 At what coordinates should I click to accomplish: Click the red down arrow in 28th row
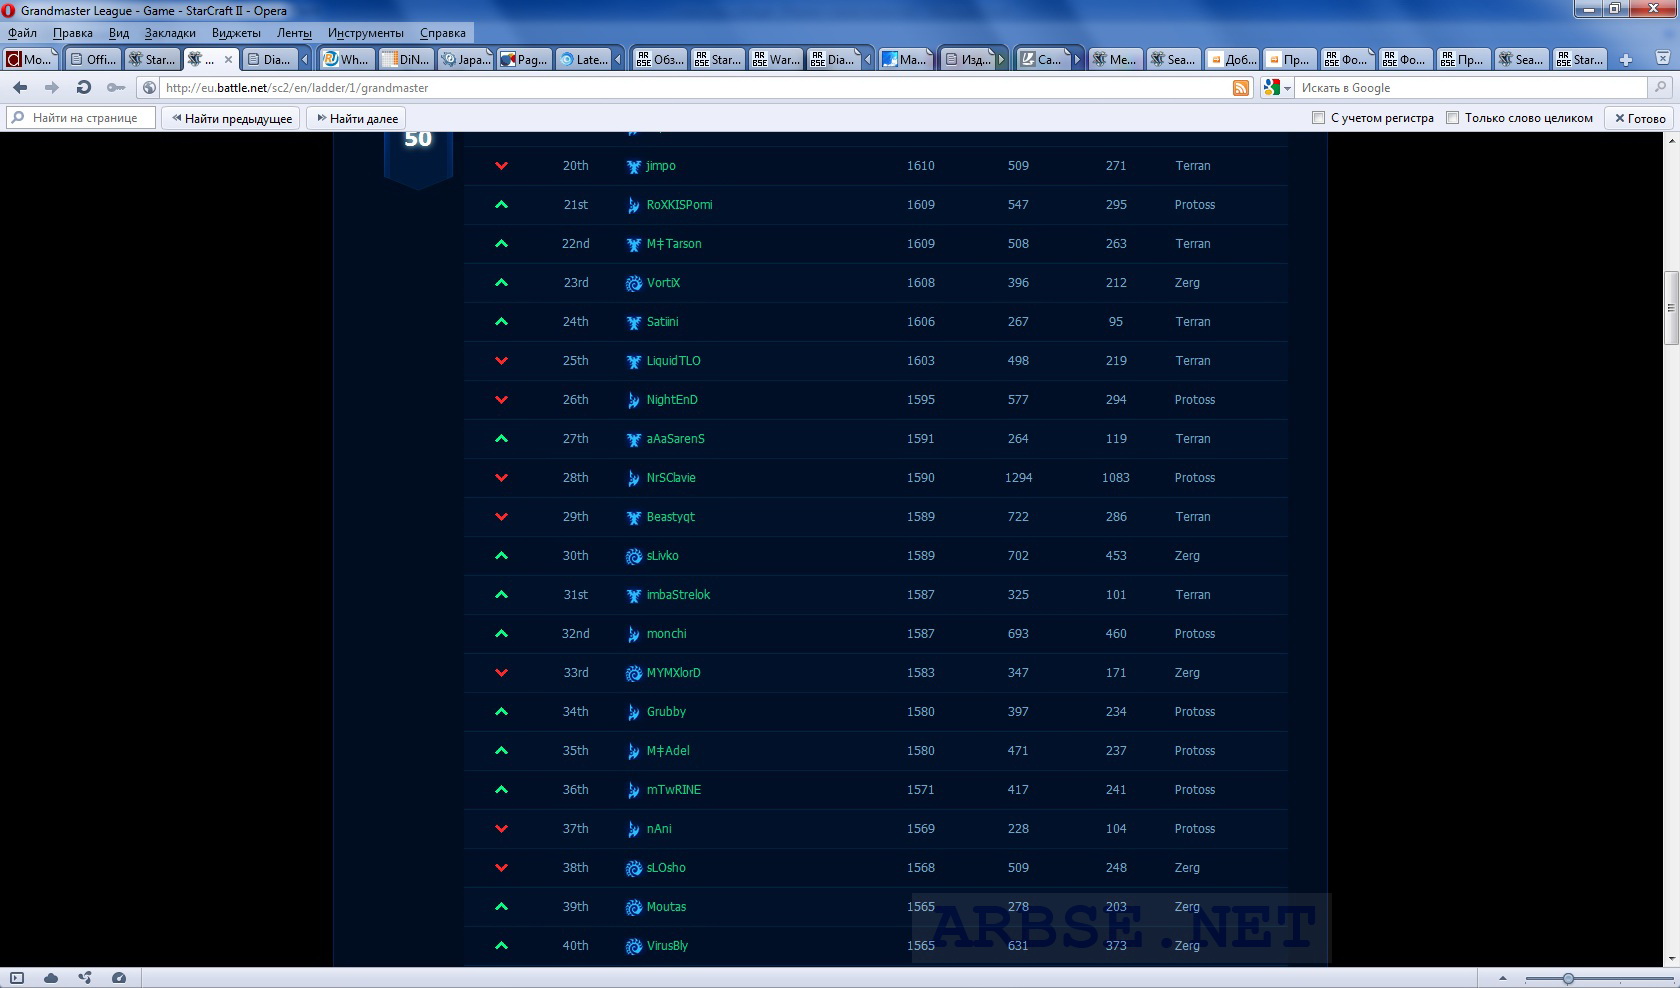(x=502, y=478)
